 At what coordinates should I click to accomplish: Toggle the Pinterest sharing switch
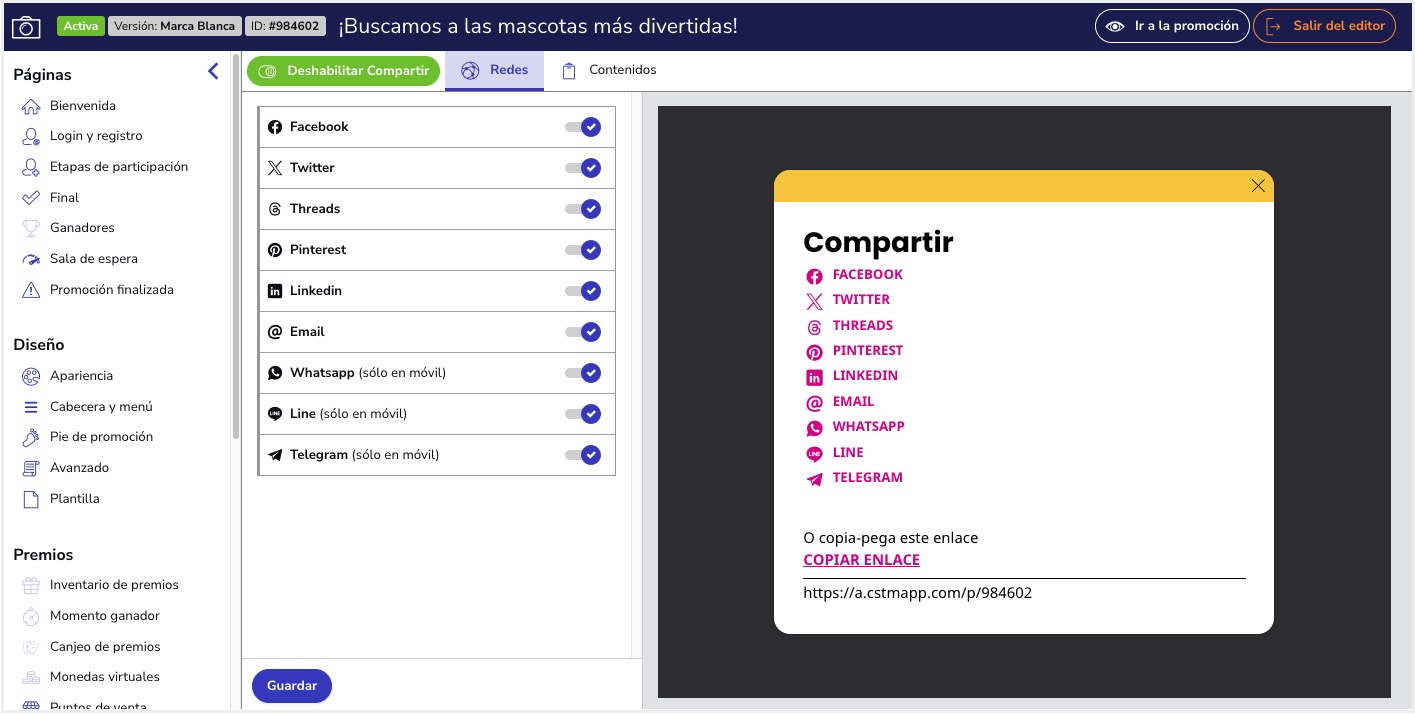pos(583,250)
